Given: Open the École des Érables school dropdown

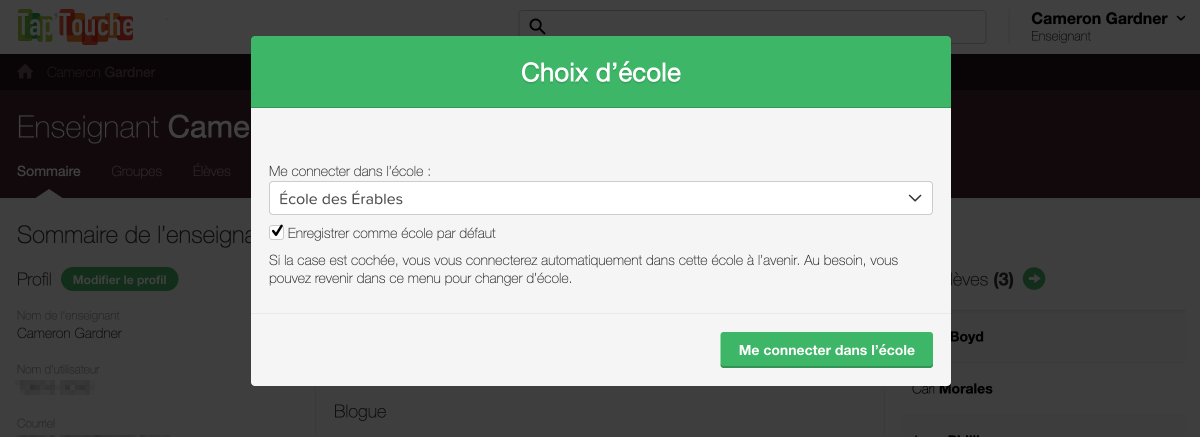Looking at the screenshot, I should click(x=600, y=198).
